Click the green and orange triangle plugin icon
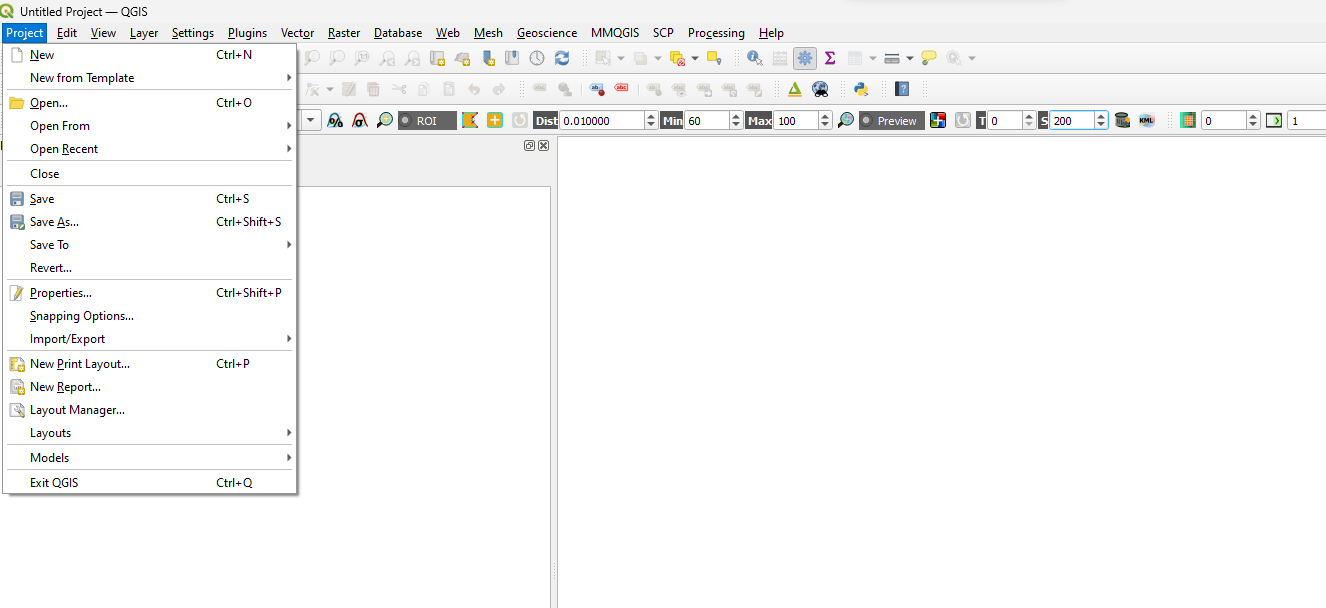Screen dimensions: 1326x608 795,89
